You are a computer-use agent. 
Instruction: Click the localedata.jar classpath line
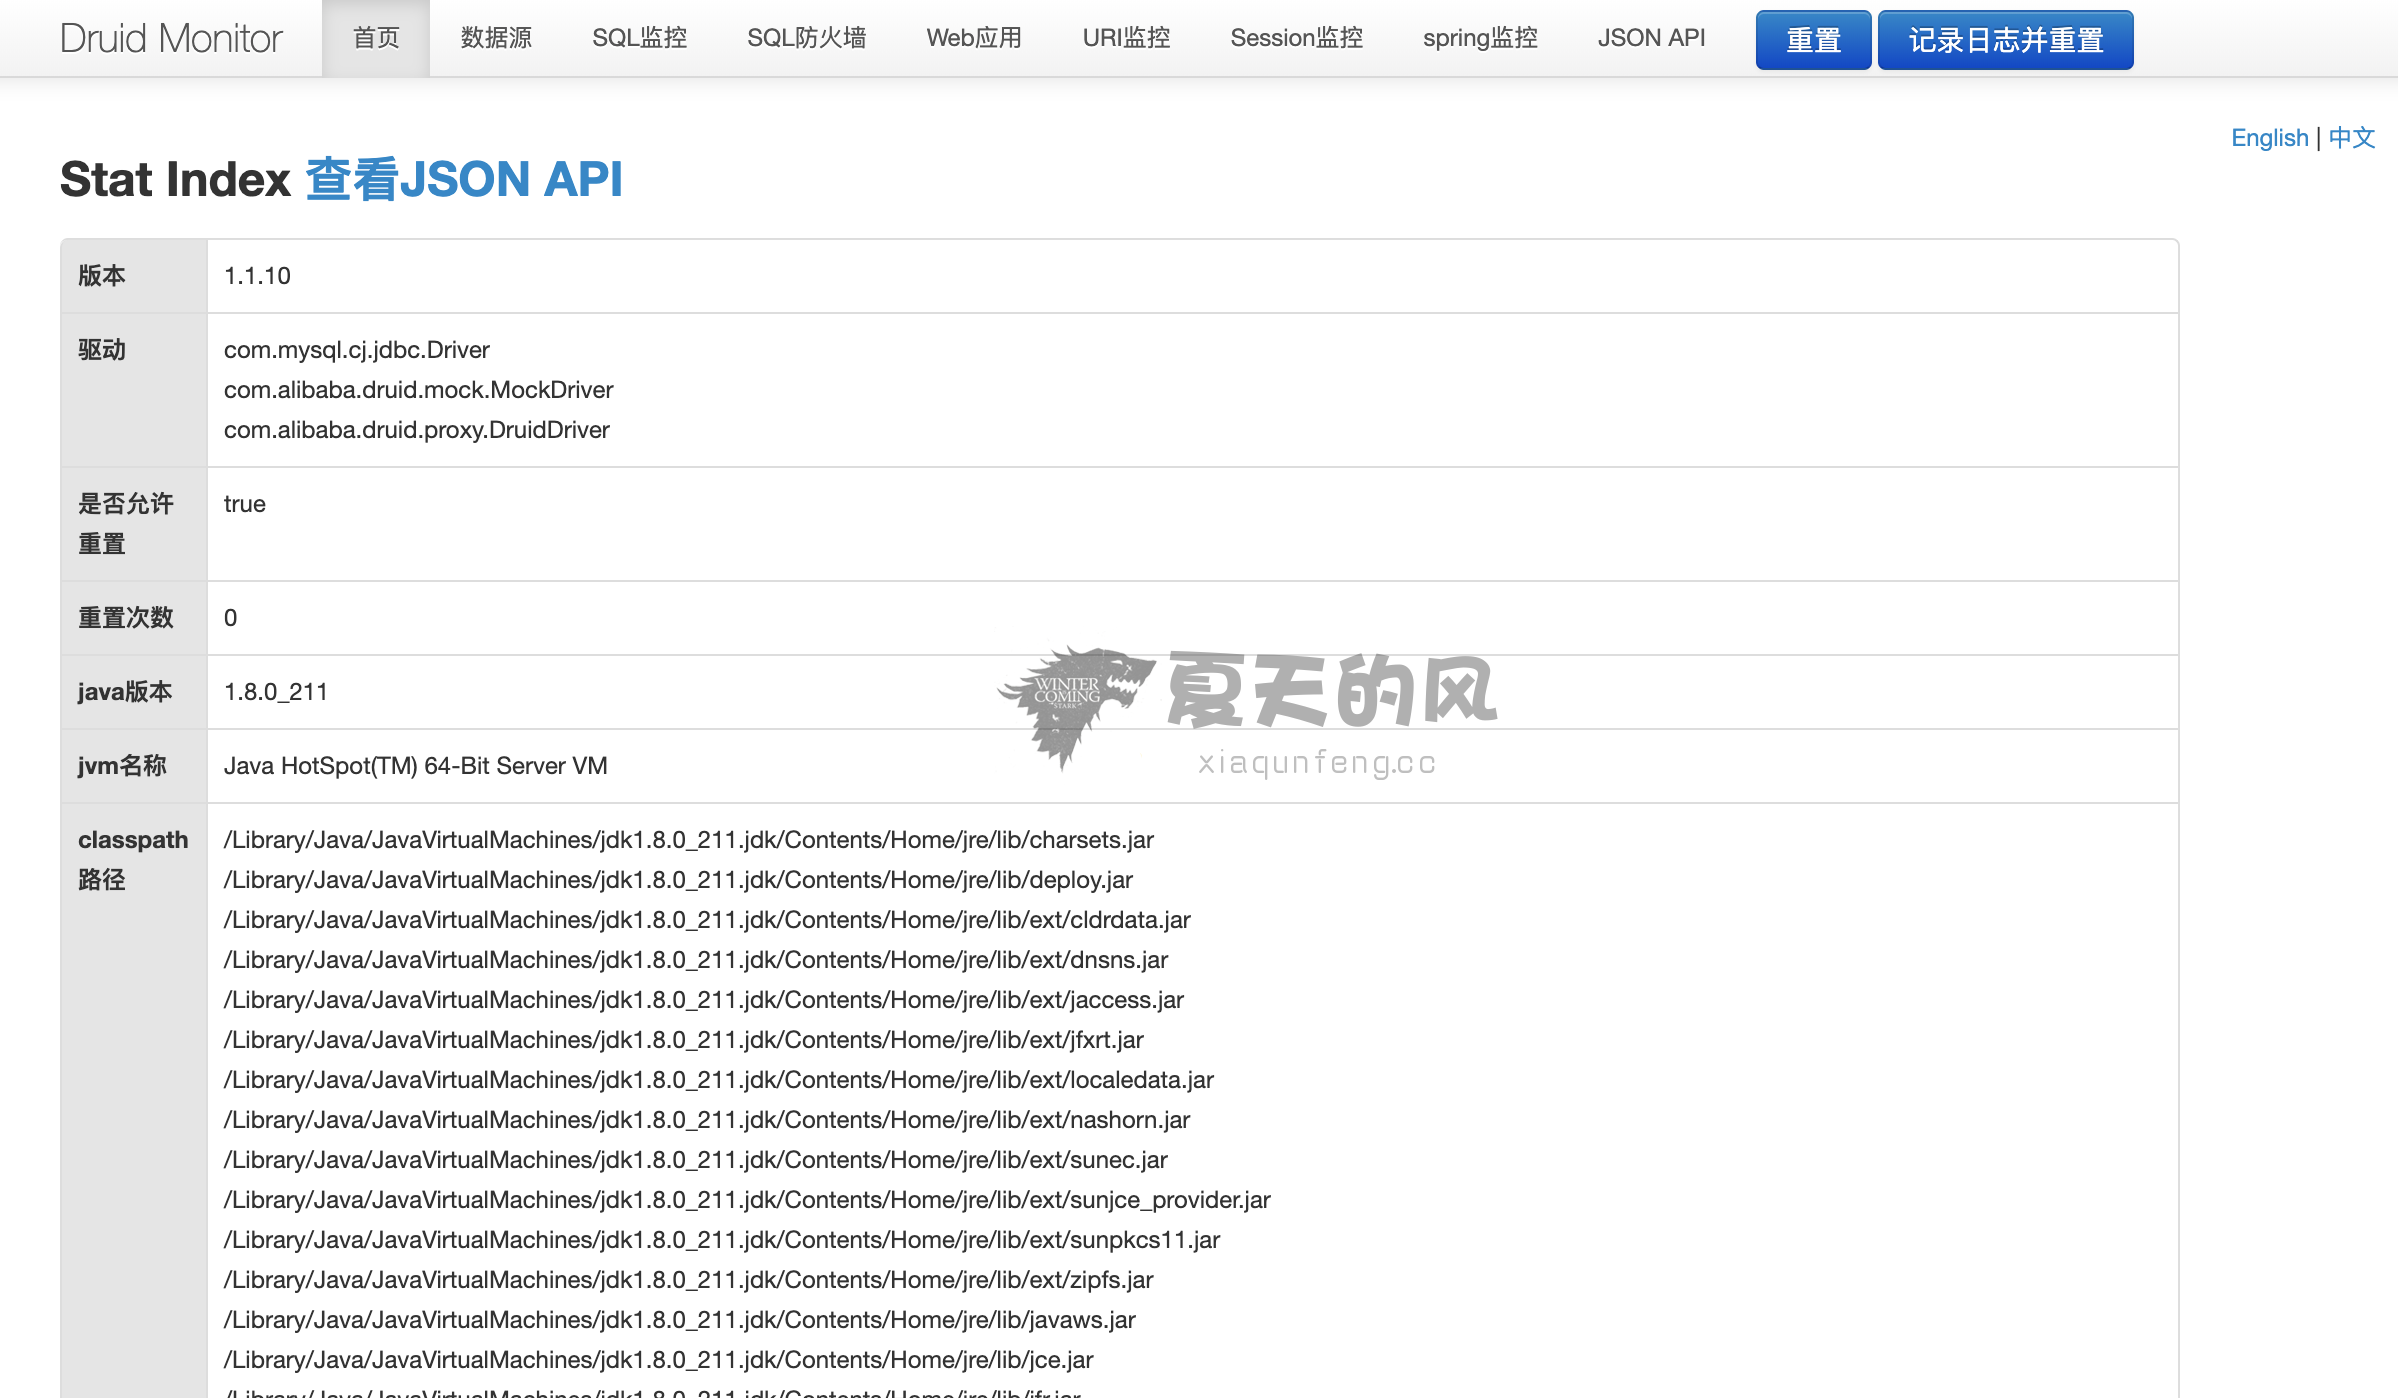point(719,1080)
